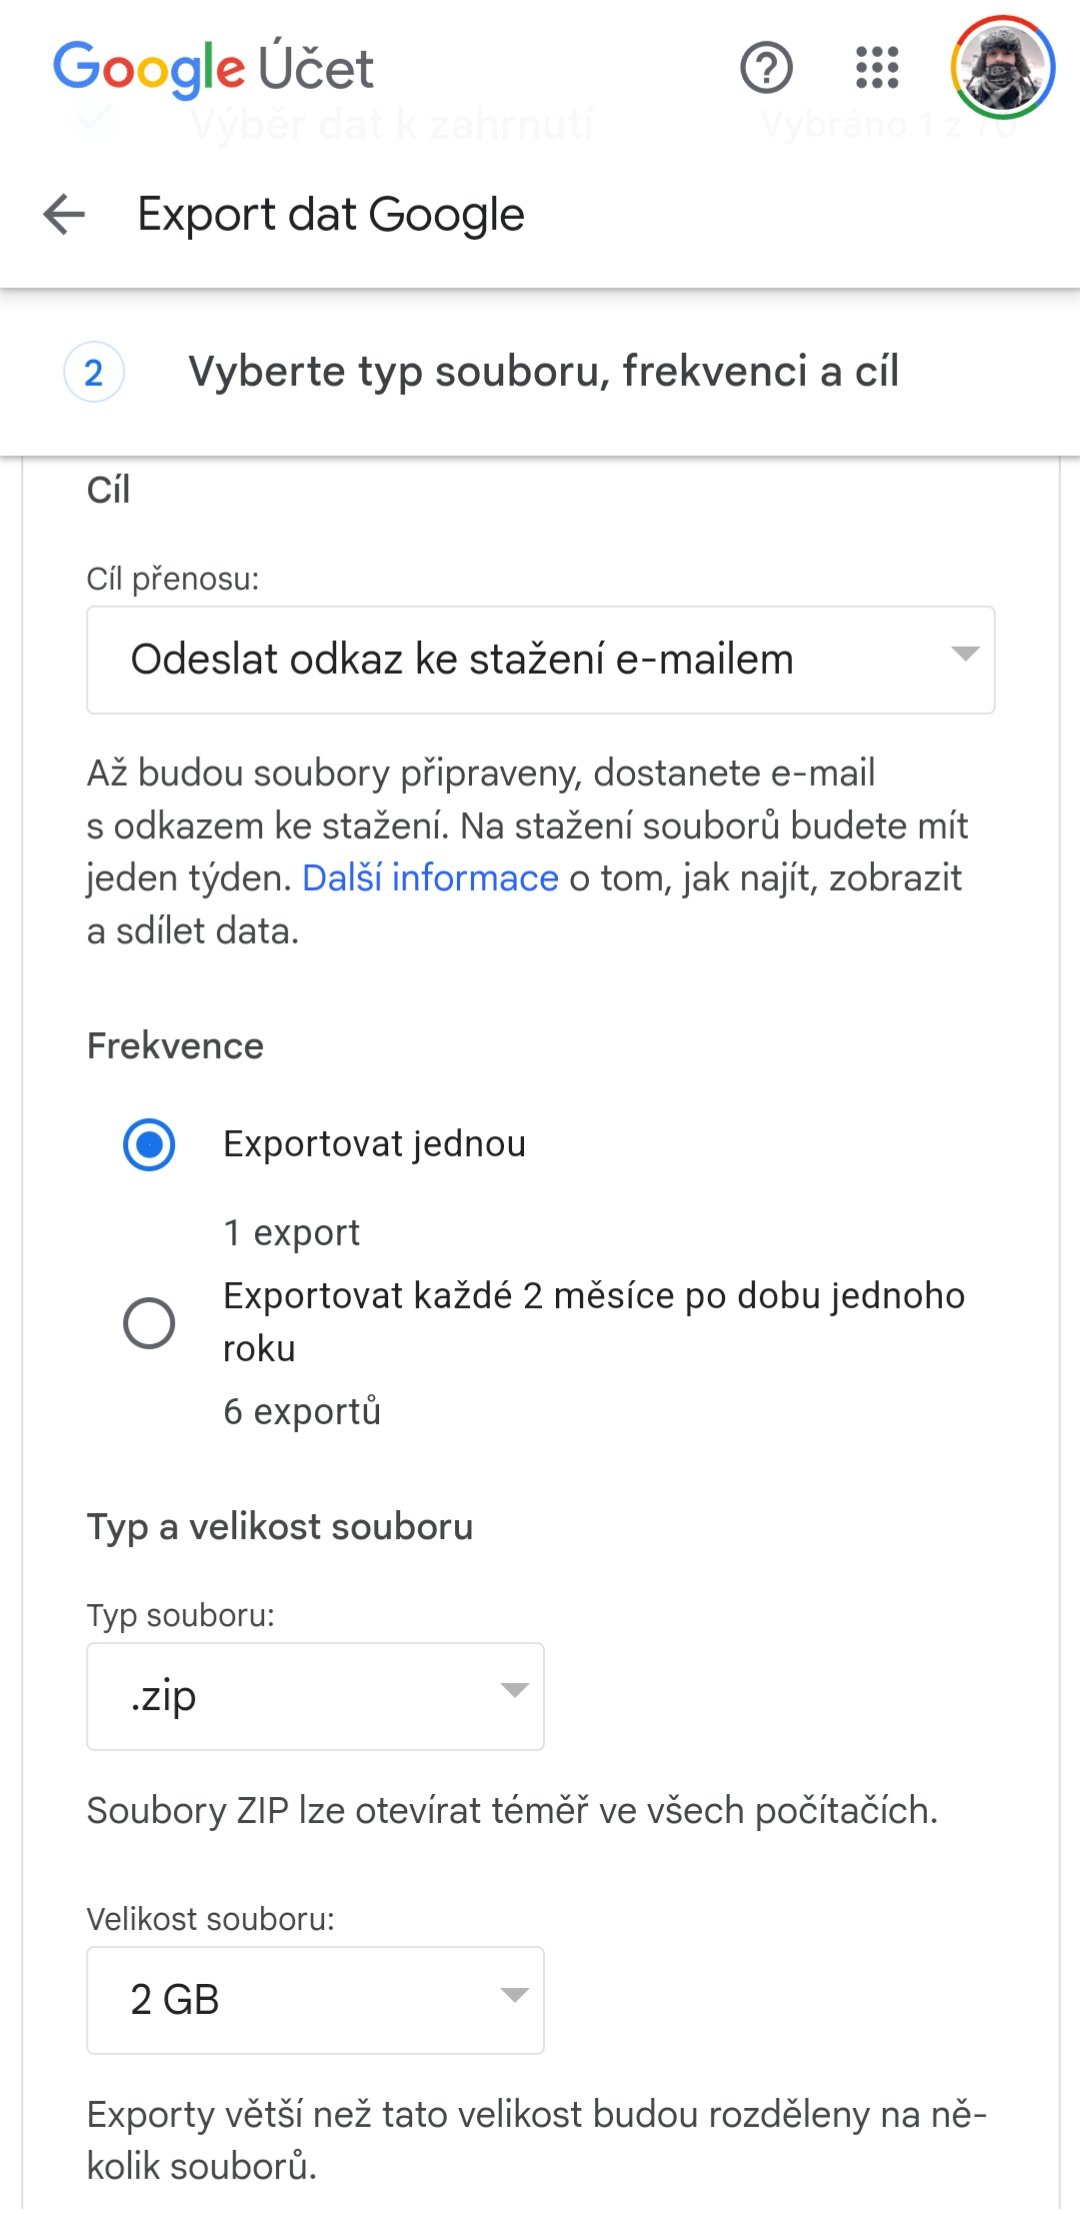Choose export every 2 months for one year
The image size is (1080, 2214).
coord(150,1322)
